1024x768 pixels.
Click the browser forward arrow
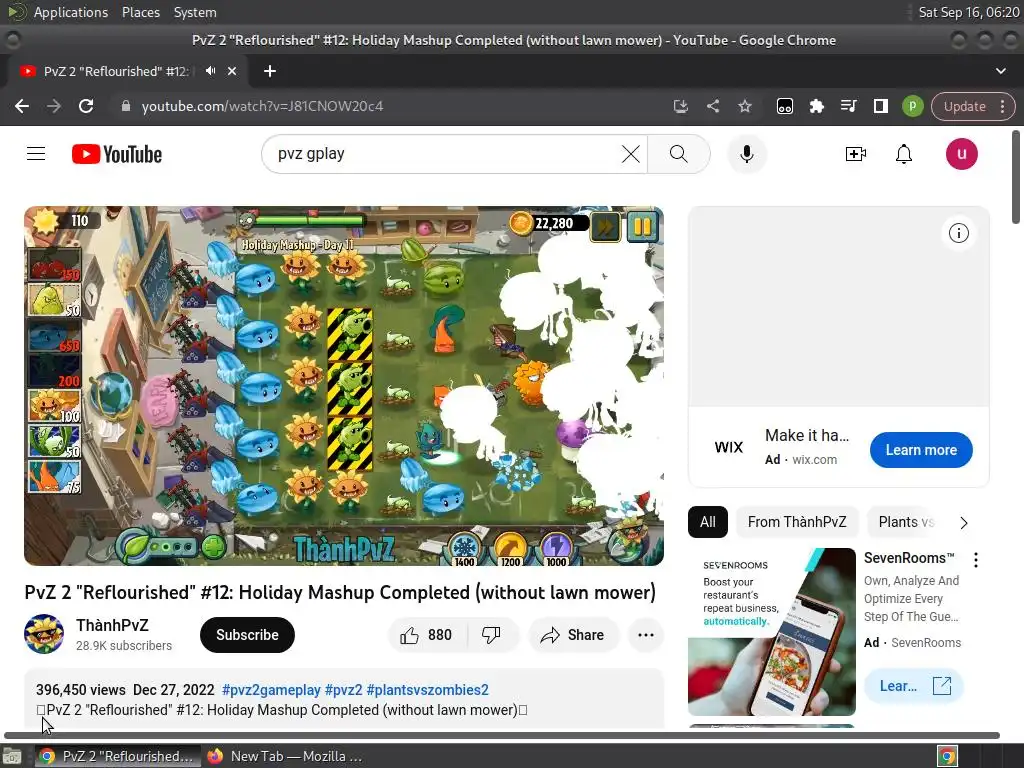coord(54,106)
